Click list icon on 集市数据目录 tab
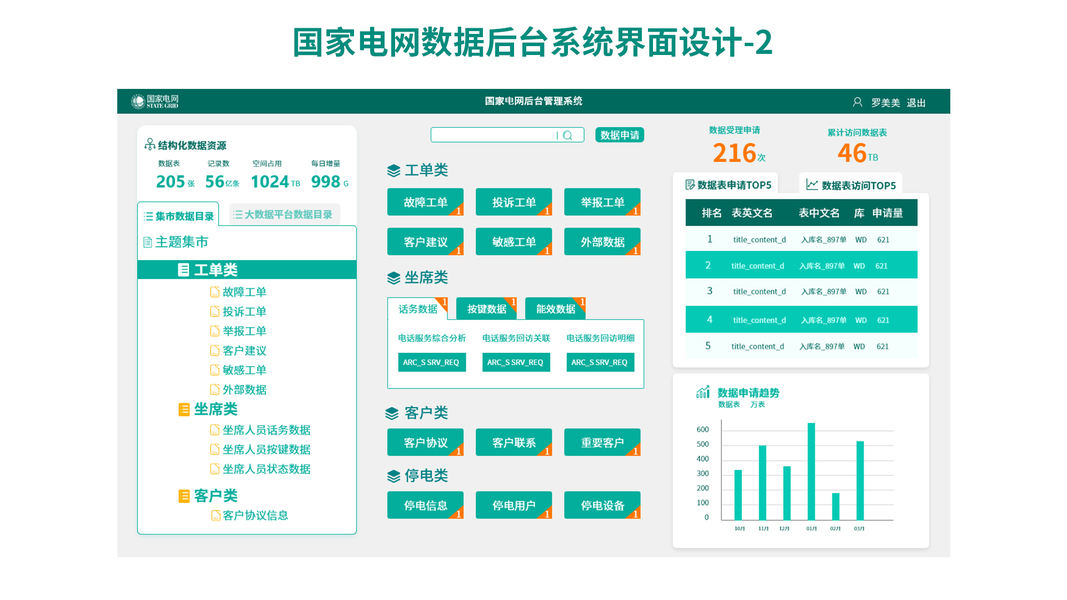This screenshot has width=1067, height=600. tap(148, 216)
